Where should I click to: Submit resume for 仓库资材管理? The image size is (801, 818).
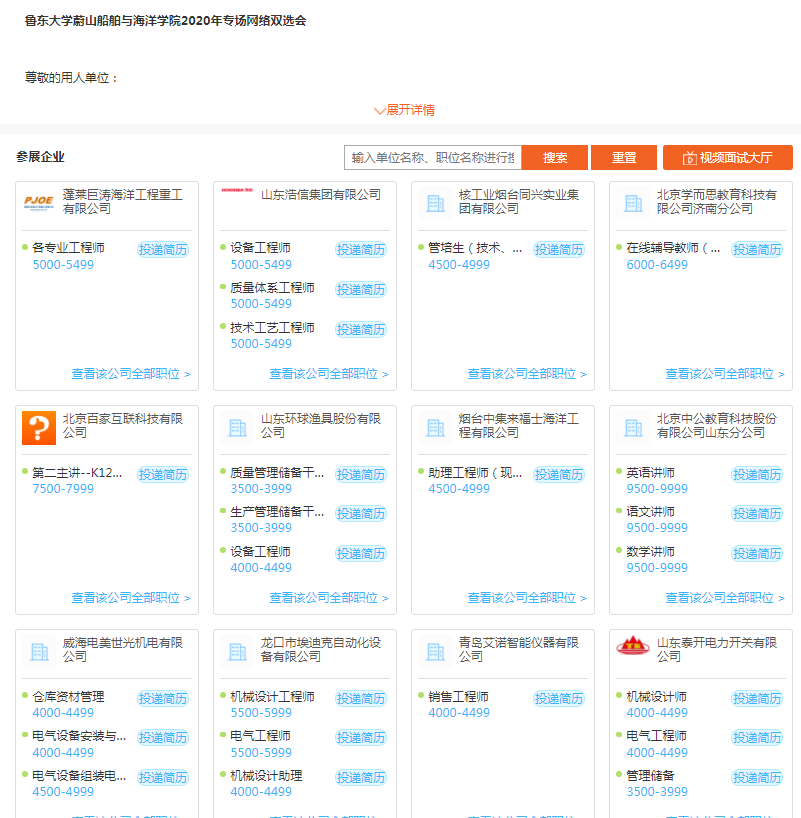click(x=163, y=699)
